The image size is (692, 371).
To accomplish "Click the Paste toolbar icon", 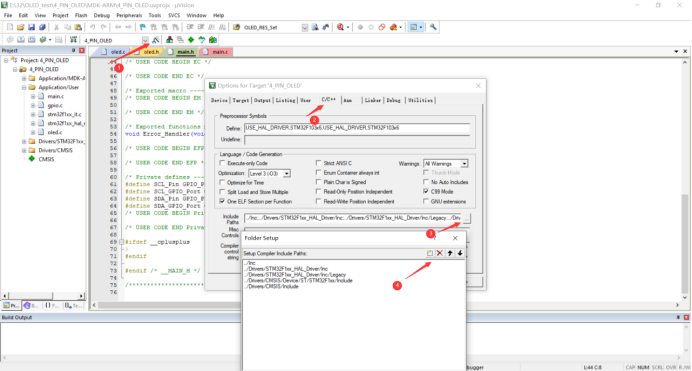I will coord(78,27).
